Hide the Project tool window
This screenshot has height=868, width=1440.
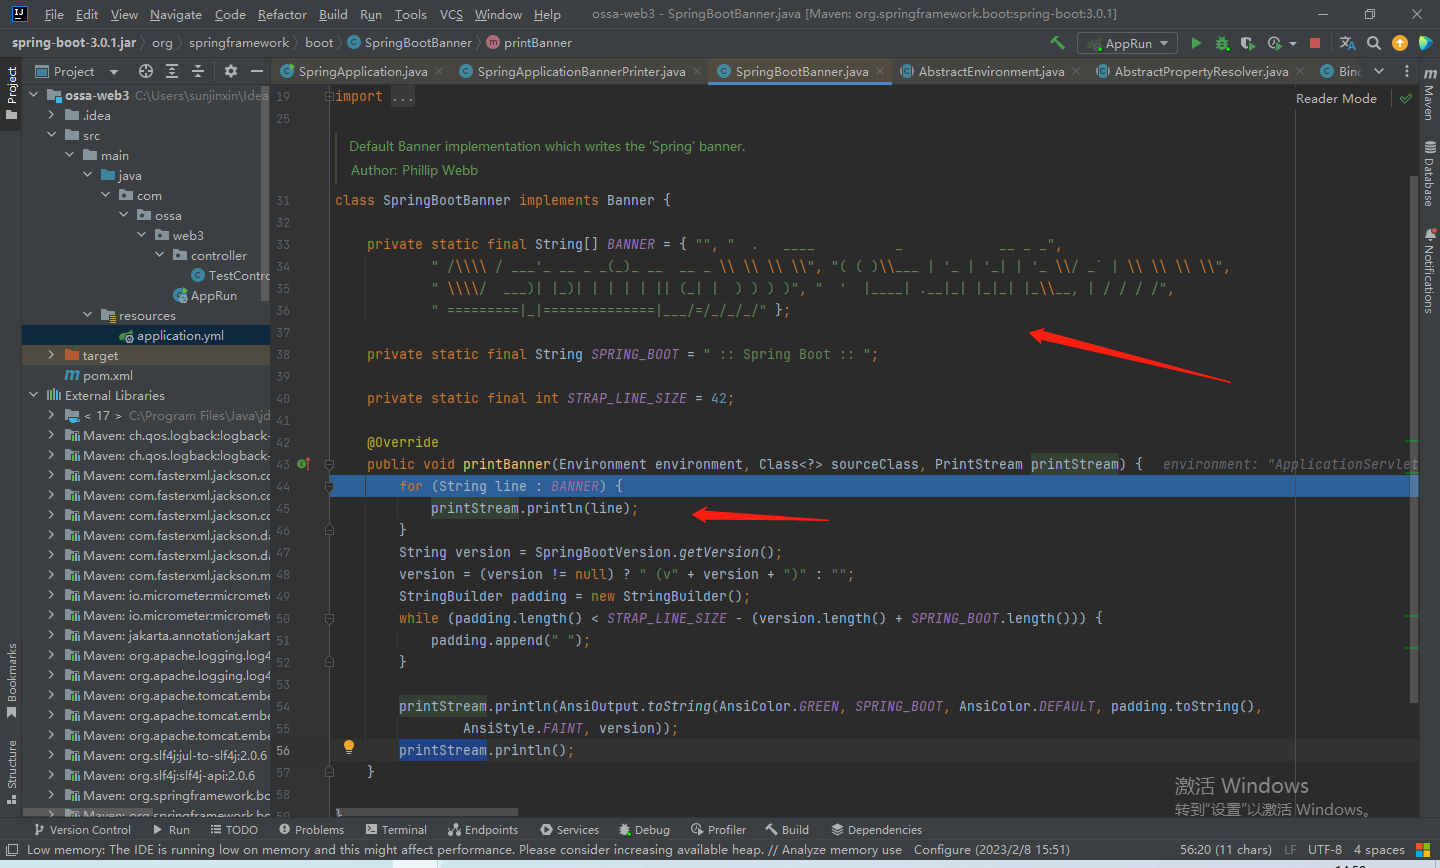pyautogui.click(x=257, y=71)
